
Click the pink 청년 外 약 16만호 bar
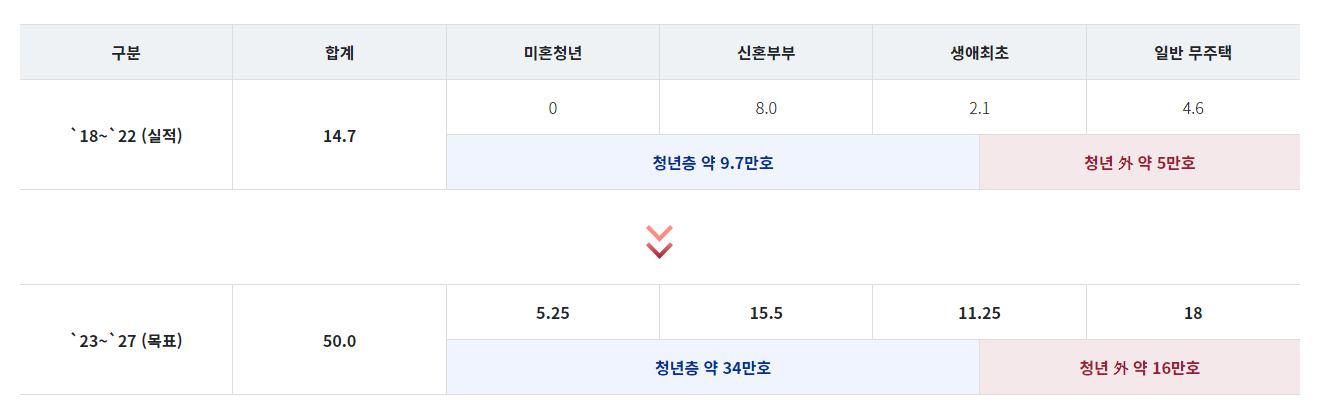pyautogui.click(x=1140, y=367)
